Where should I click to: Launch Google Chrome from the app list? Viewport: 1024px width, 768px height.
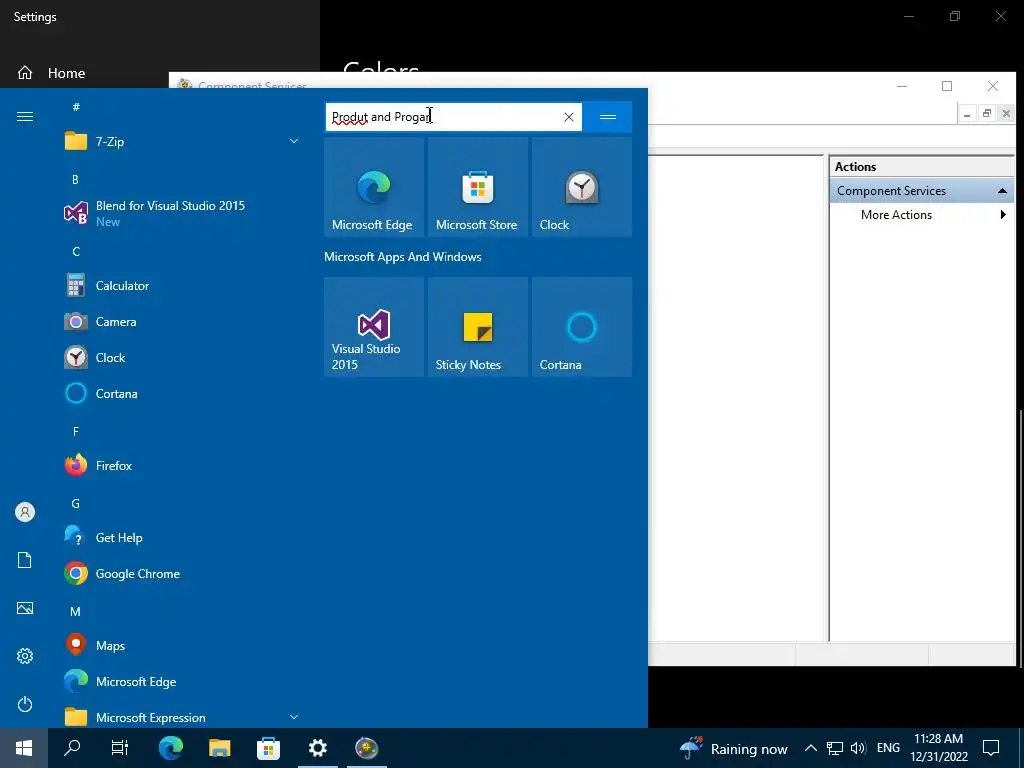click(181, 573)
